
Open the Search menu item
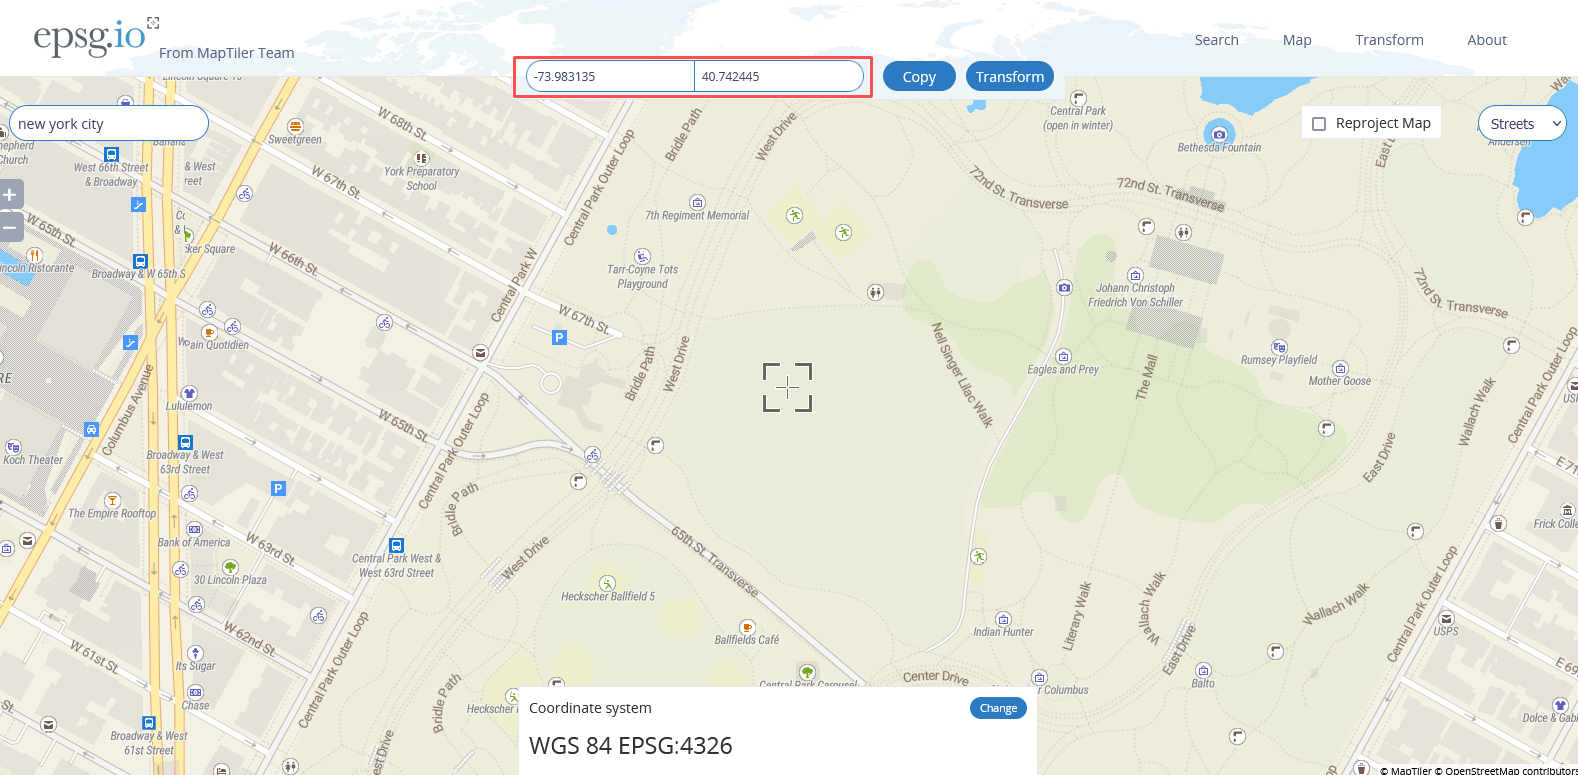[x=1216, y=40]
